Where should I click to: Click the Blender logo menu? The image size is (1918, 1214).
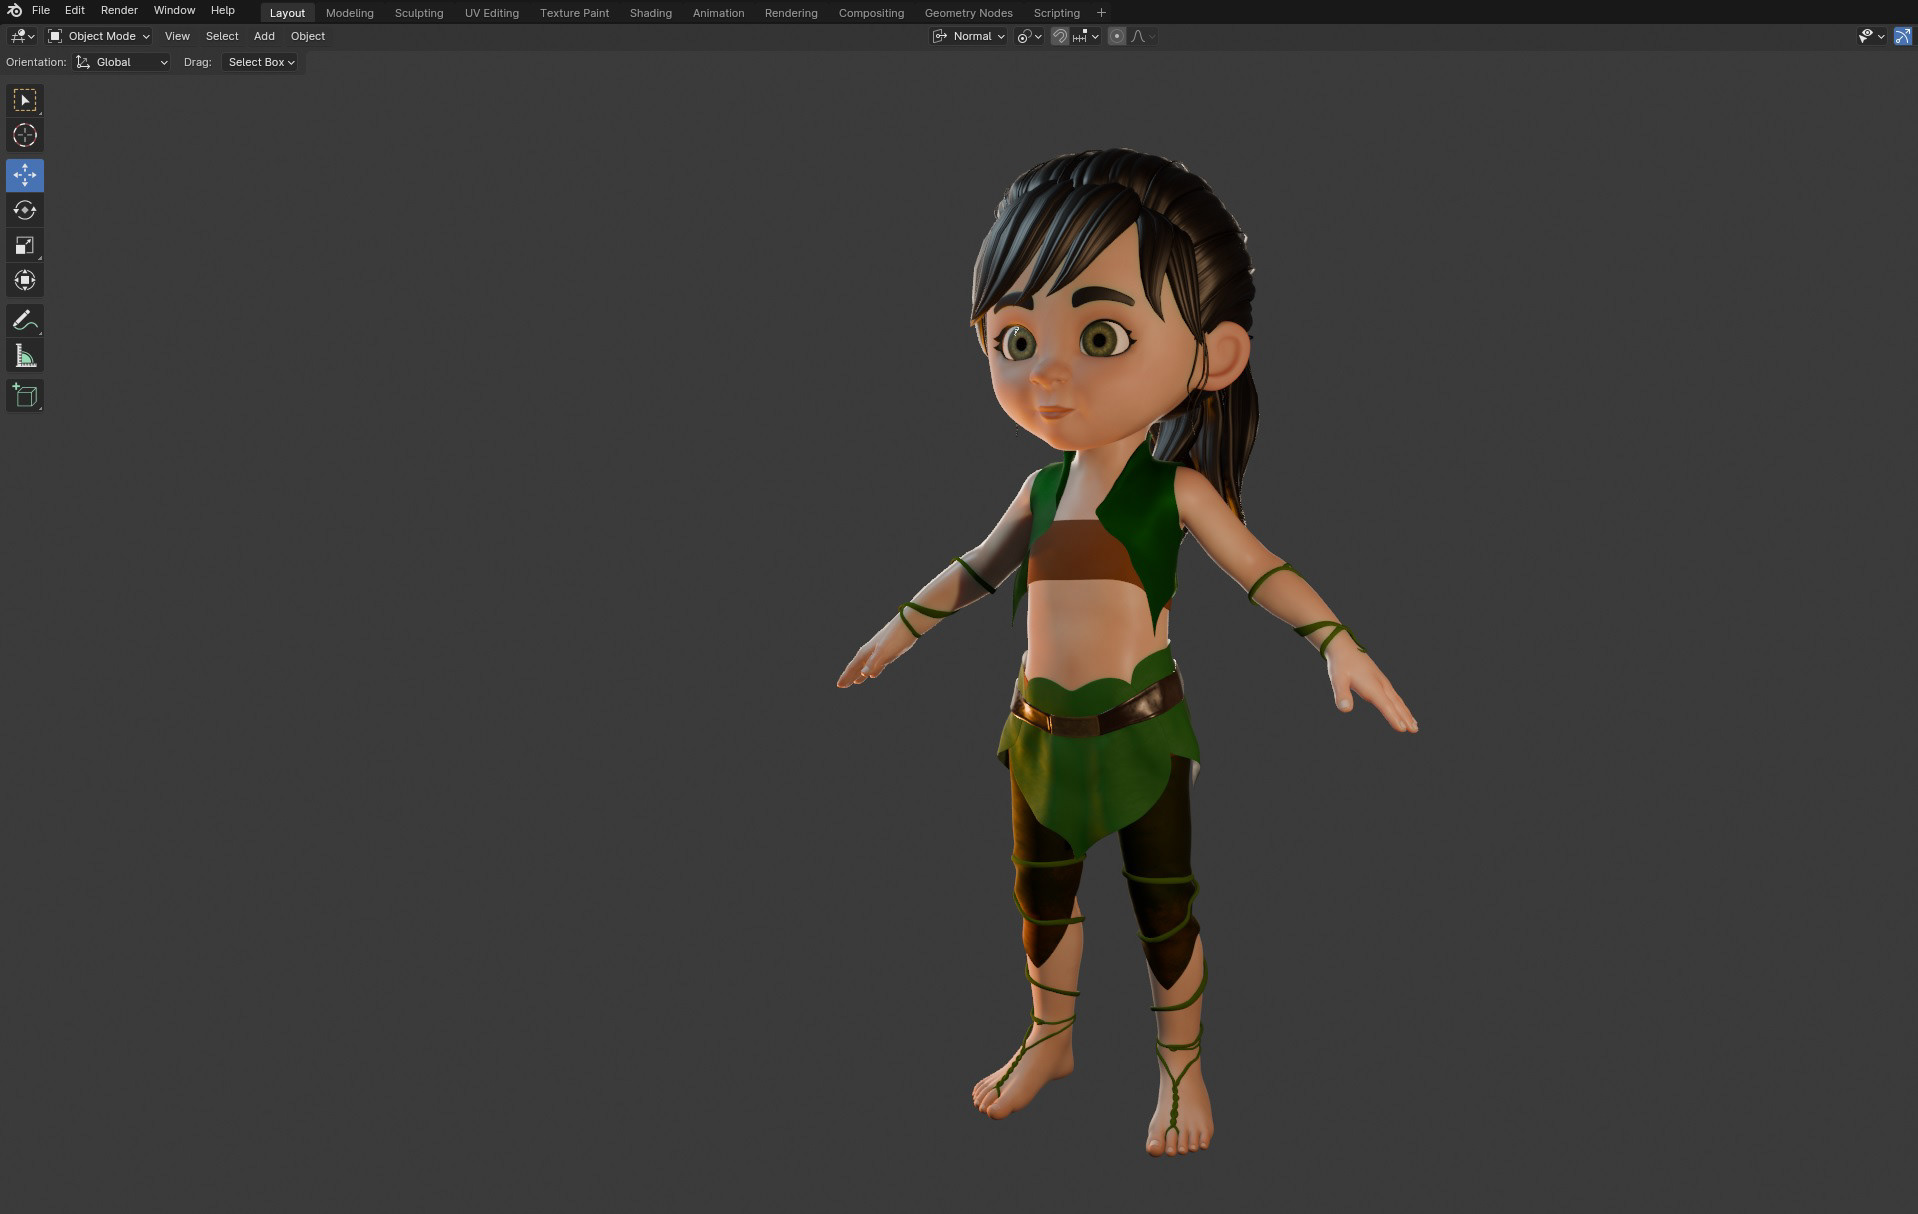14,10
